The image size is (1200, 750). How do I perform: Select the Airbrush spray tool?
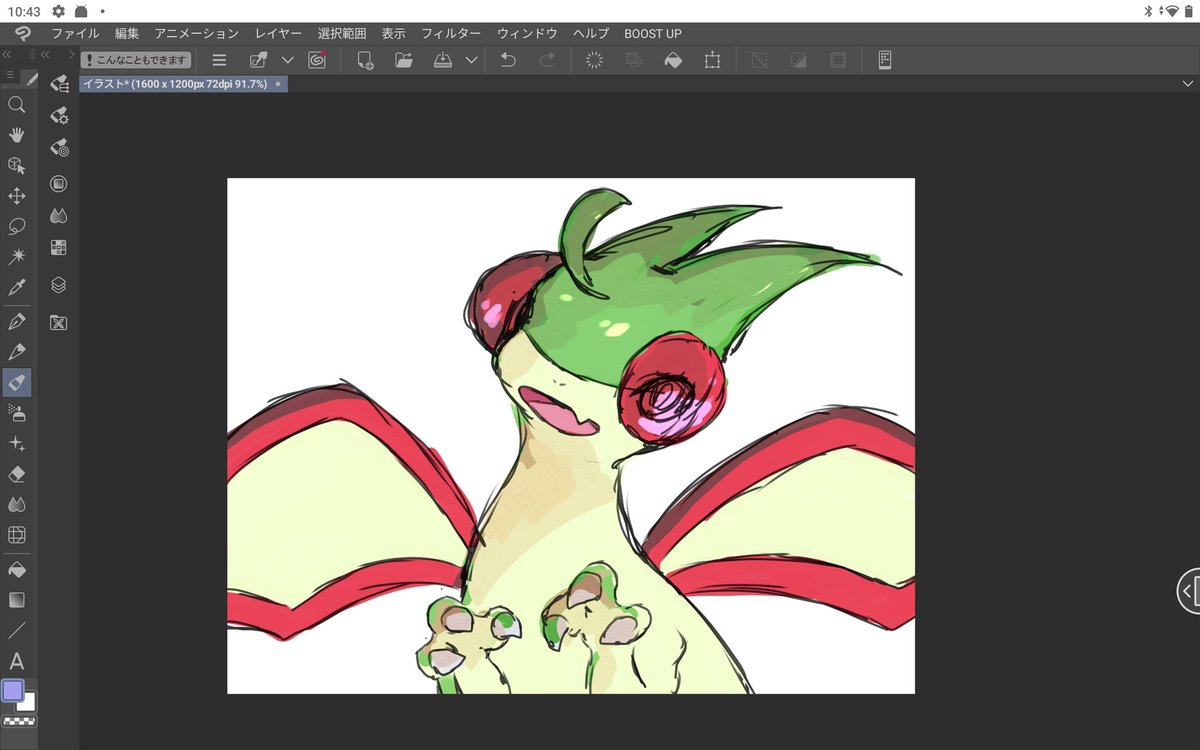pos(16,412)
